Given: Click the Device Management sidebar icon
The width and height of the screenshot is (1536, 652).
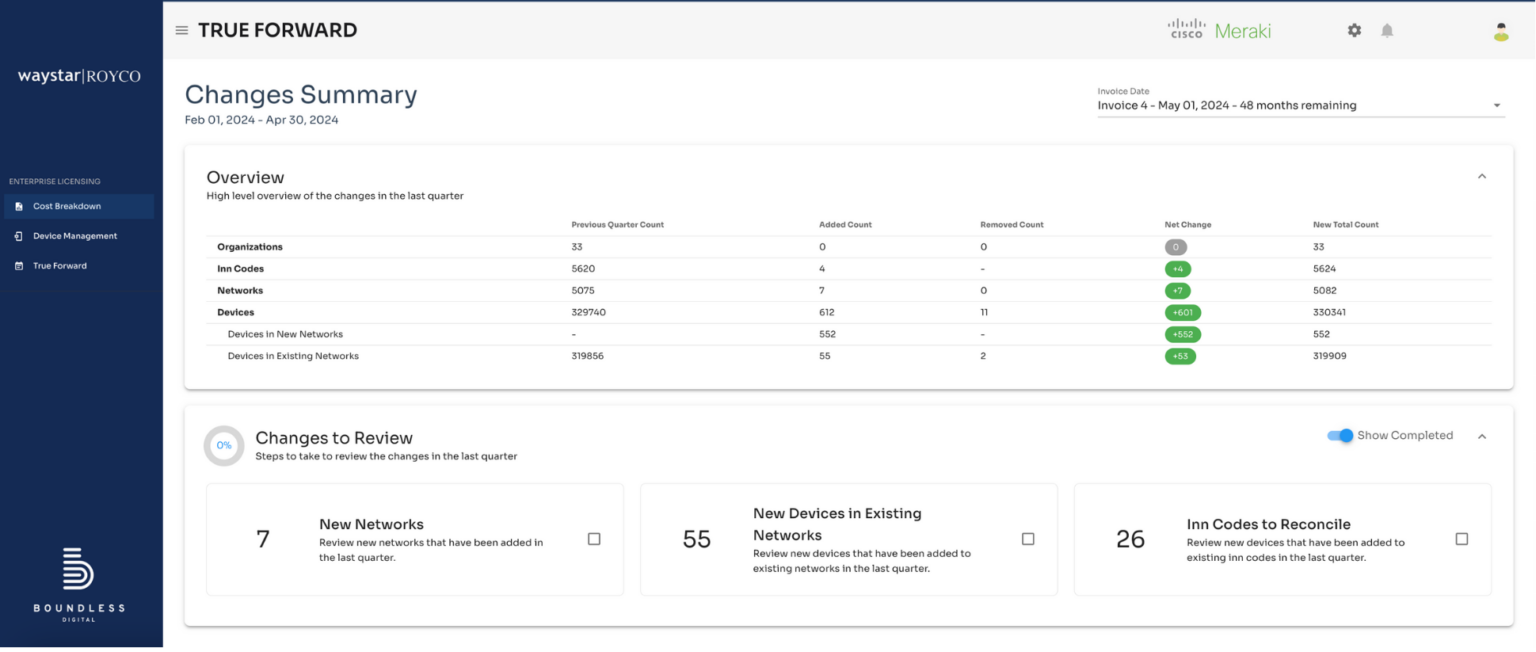Looking at the screenshot, I should tap(17, 236).
